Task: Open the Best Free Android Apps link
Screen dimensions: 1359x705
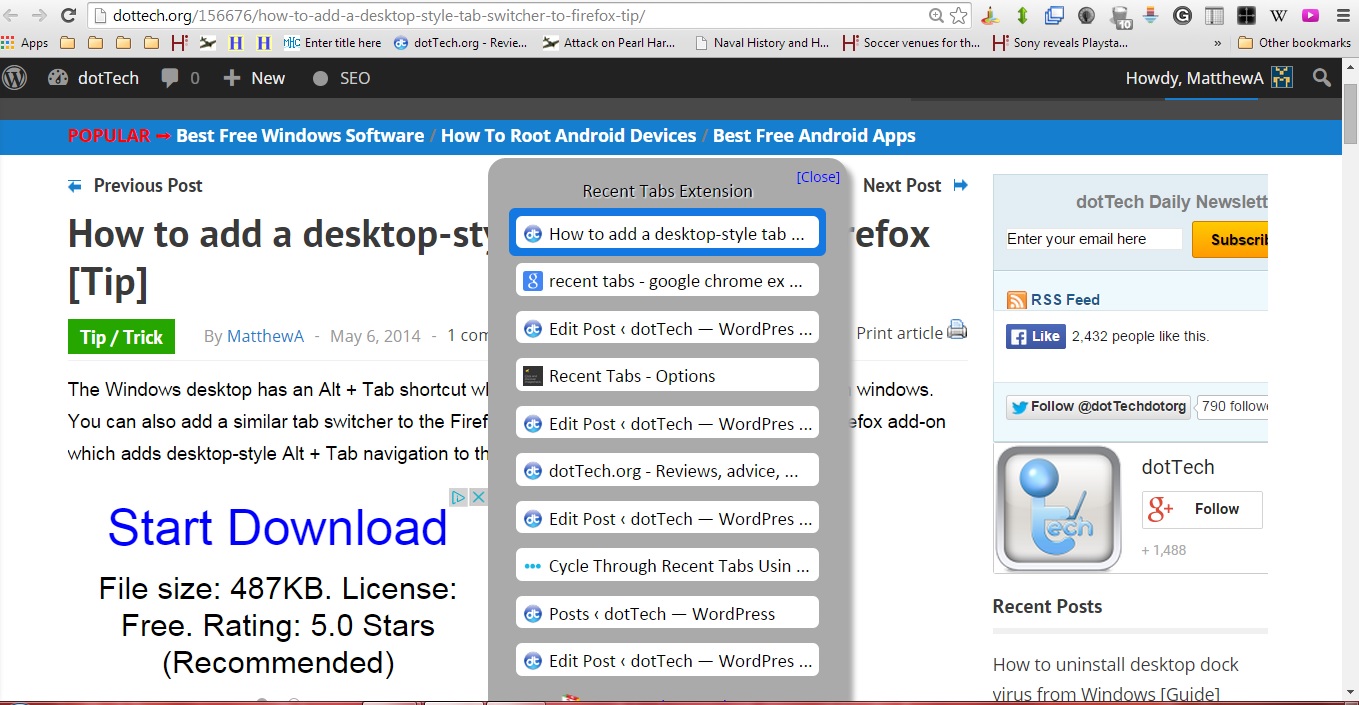Action: pyautogui.click(x=814, y=136)
